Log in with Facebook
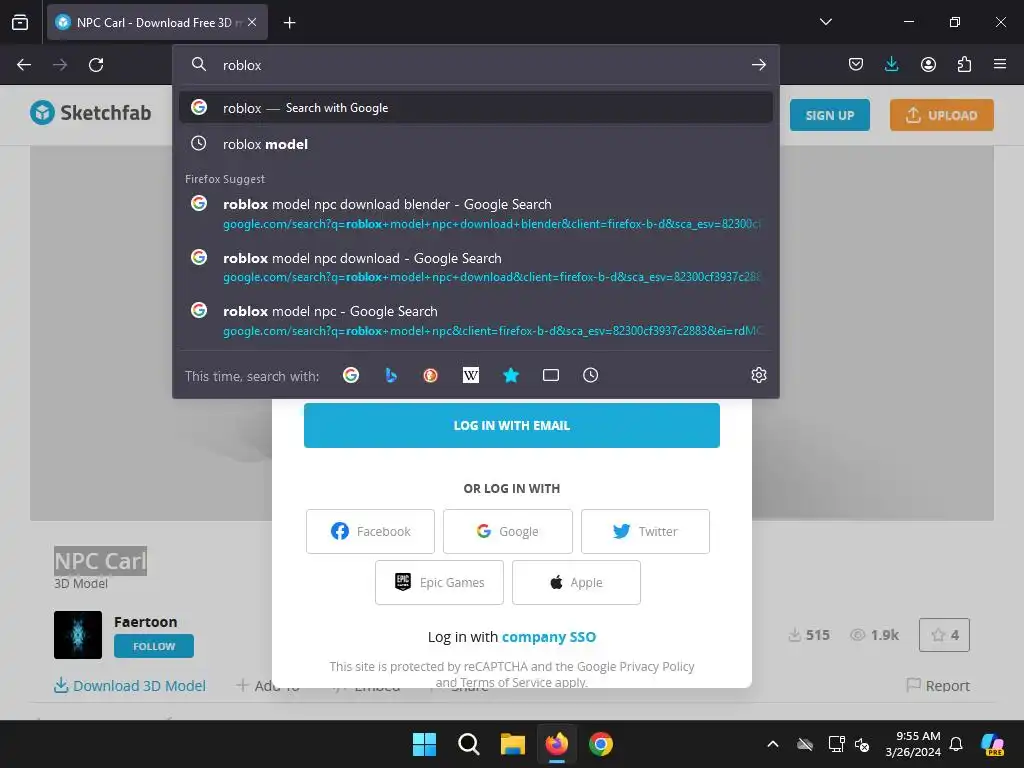 (x=370, y=531)
